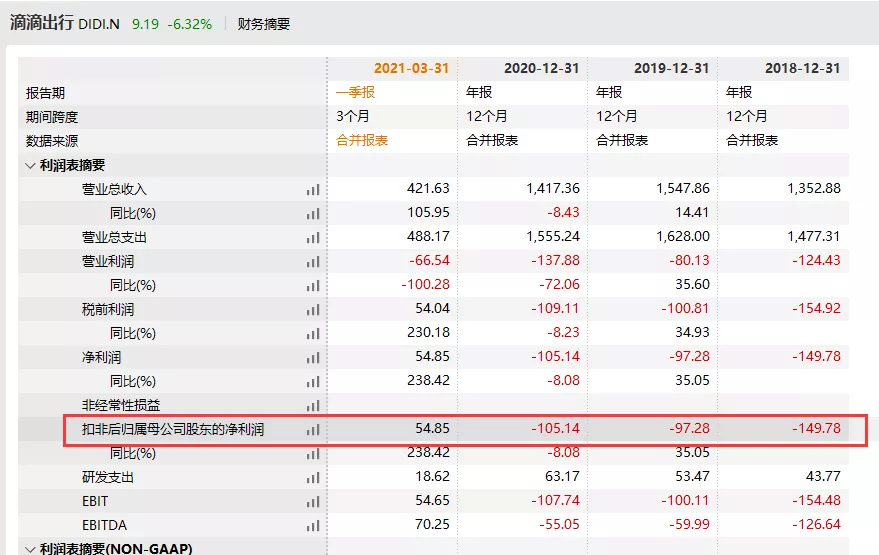Open chart icon for 扣非后归属母公司股东的净利润 row
Viewport: 879px width, 555px height.
tap(313, 430)
